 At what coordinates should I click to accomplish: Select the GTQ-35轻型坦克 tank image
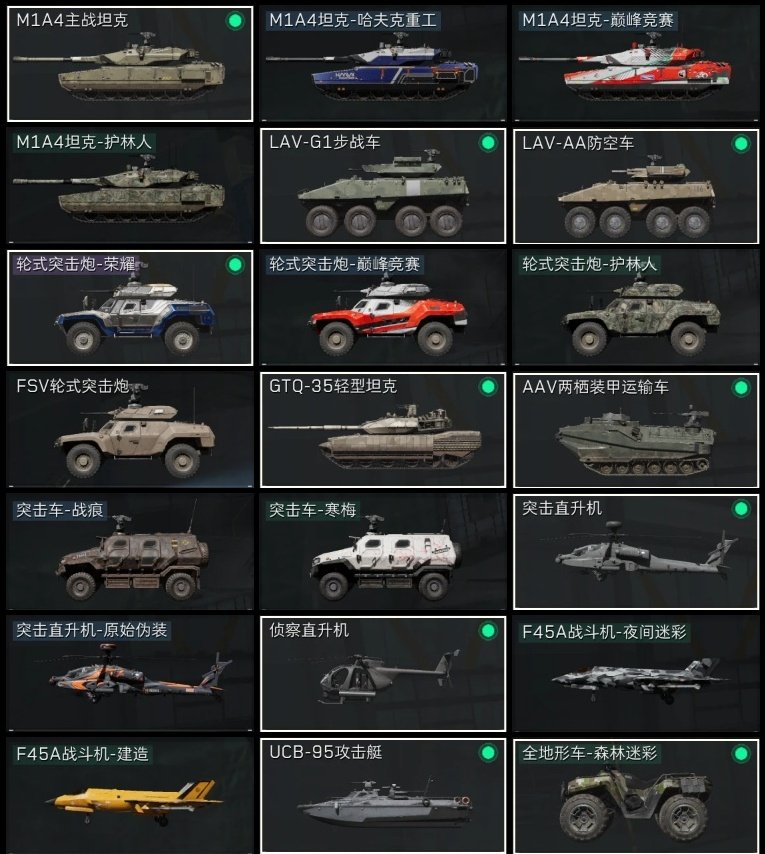[375, 437]
